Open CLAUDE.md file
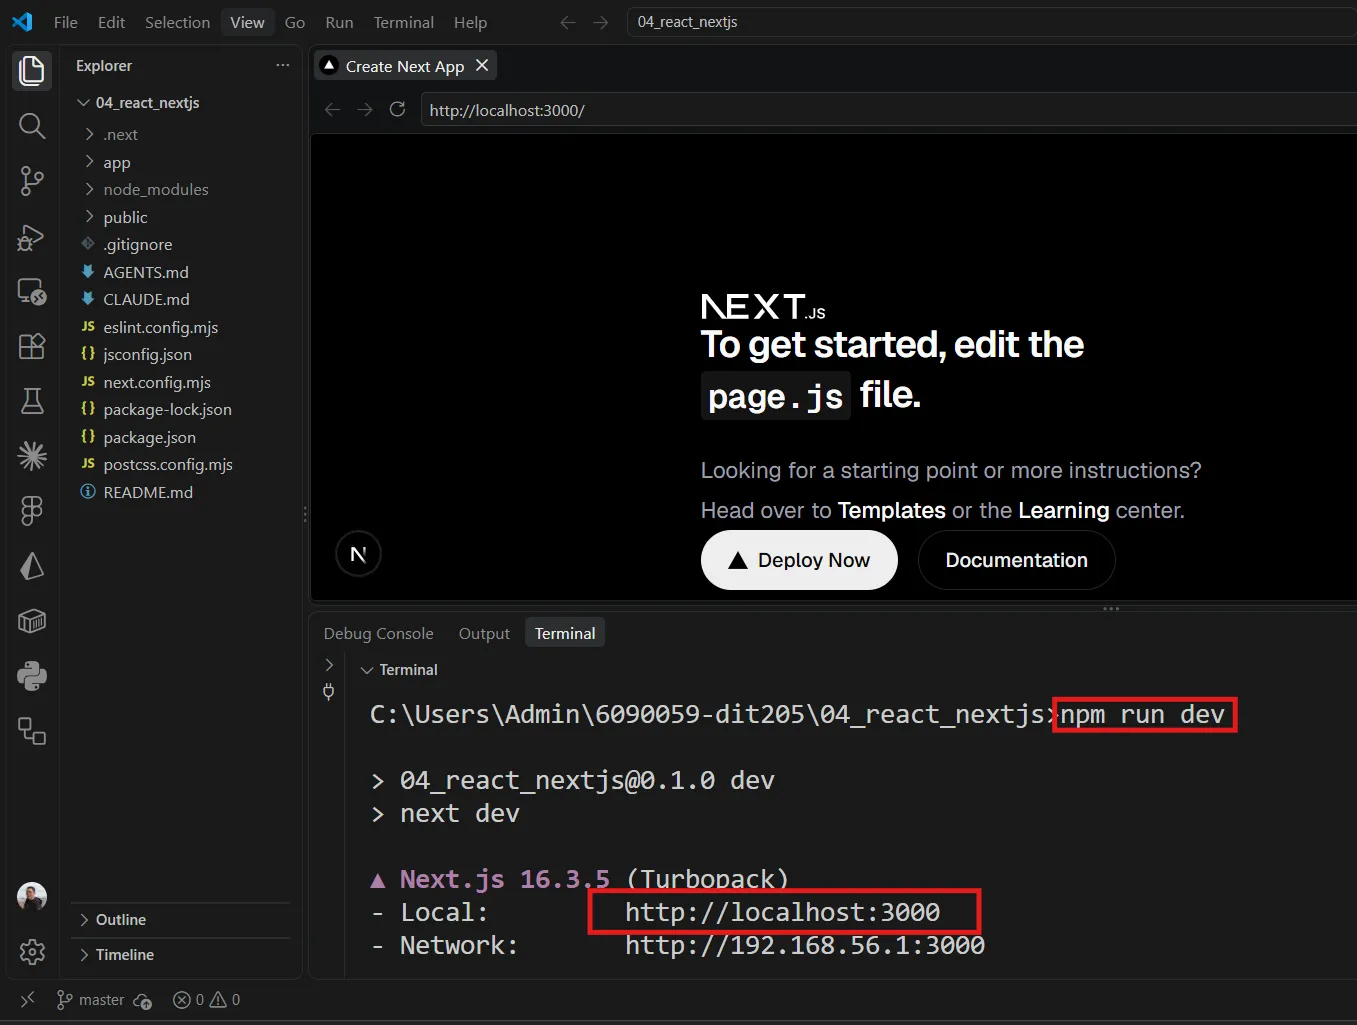This screenshot has width=1357, height=1025. tap(146, 299)
